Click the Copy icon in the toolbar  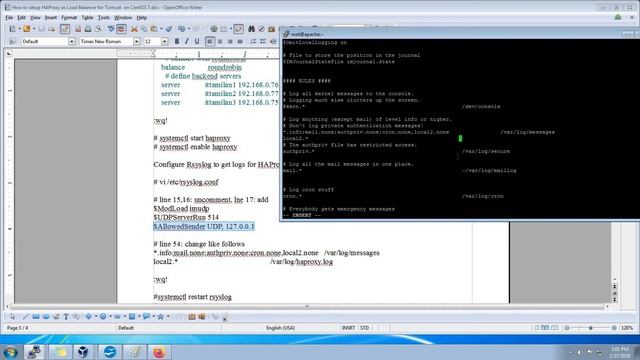tap(144, 29)
